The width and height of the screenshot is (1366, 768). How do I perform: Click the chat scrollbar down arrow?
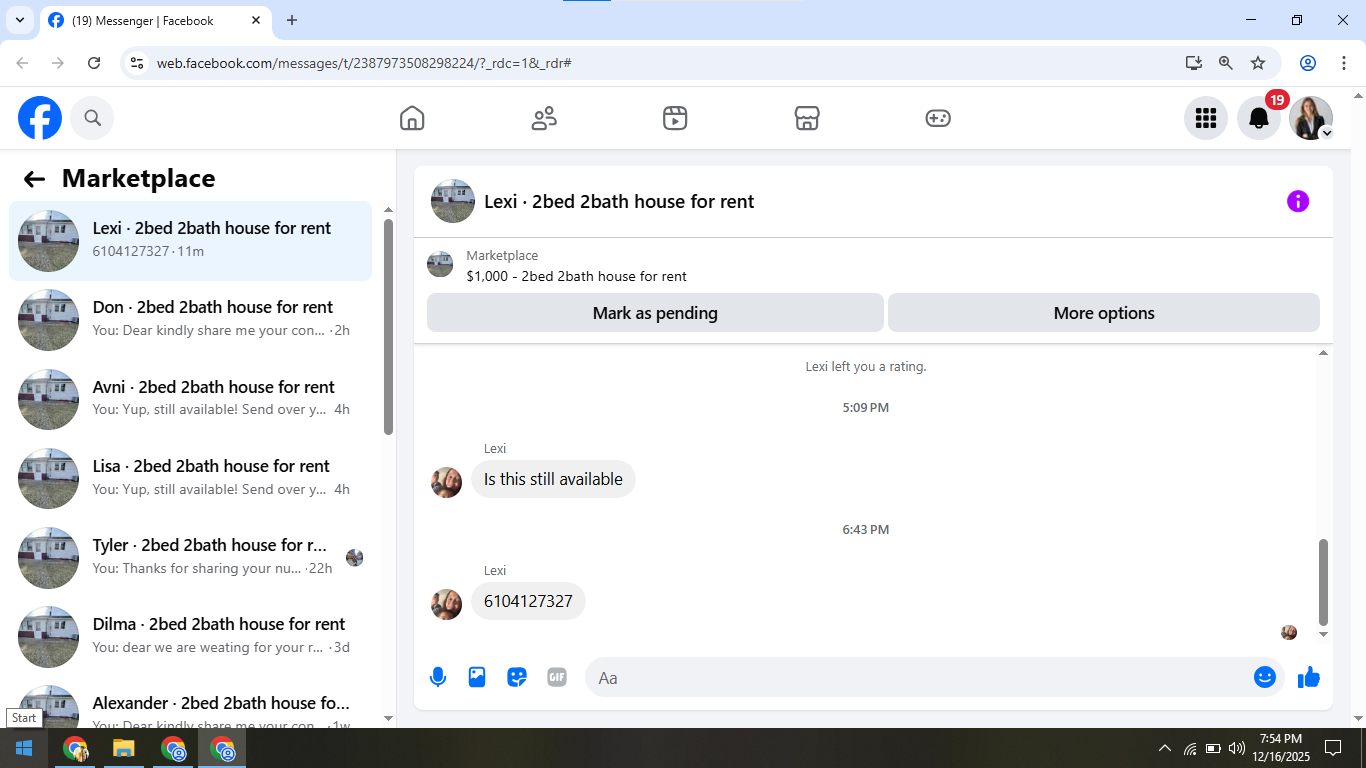[1324, 634]
